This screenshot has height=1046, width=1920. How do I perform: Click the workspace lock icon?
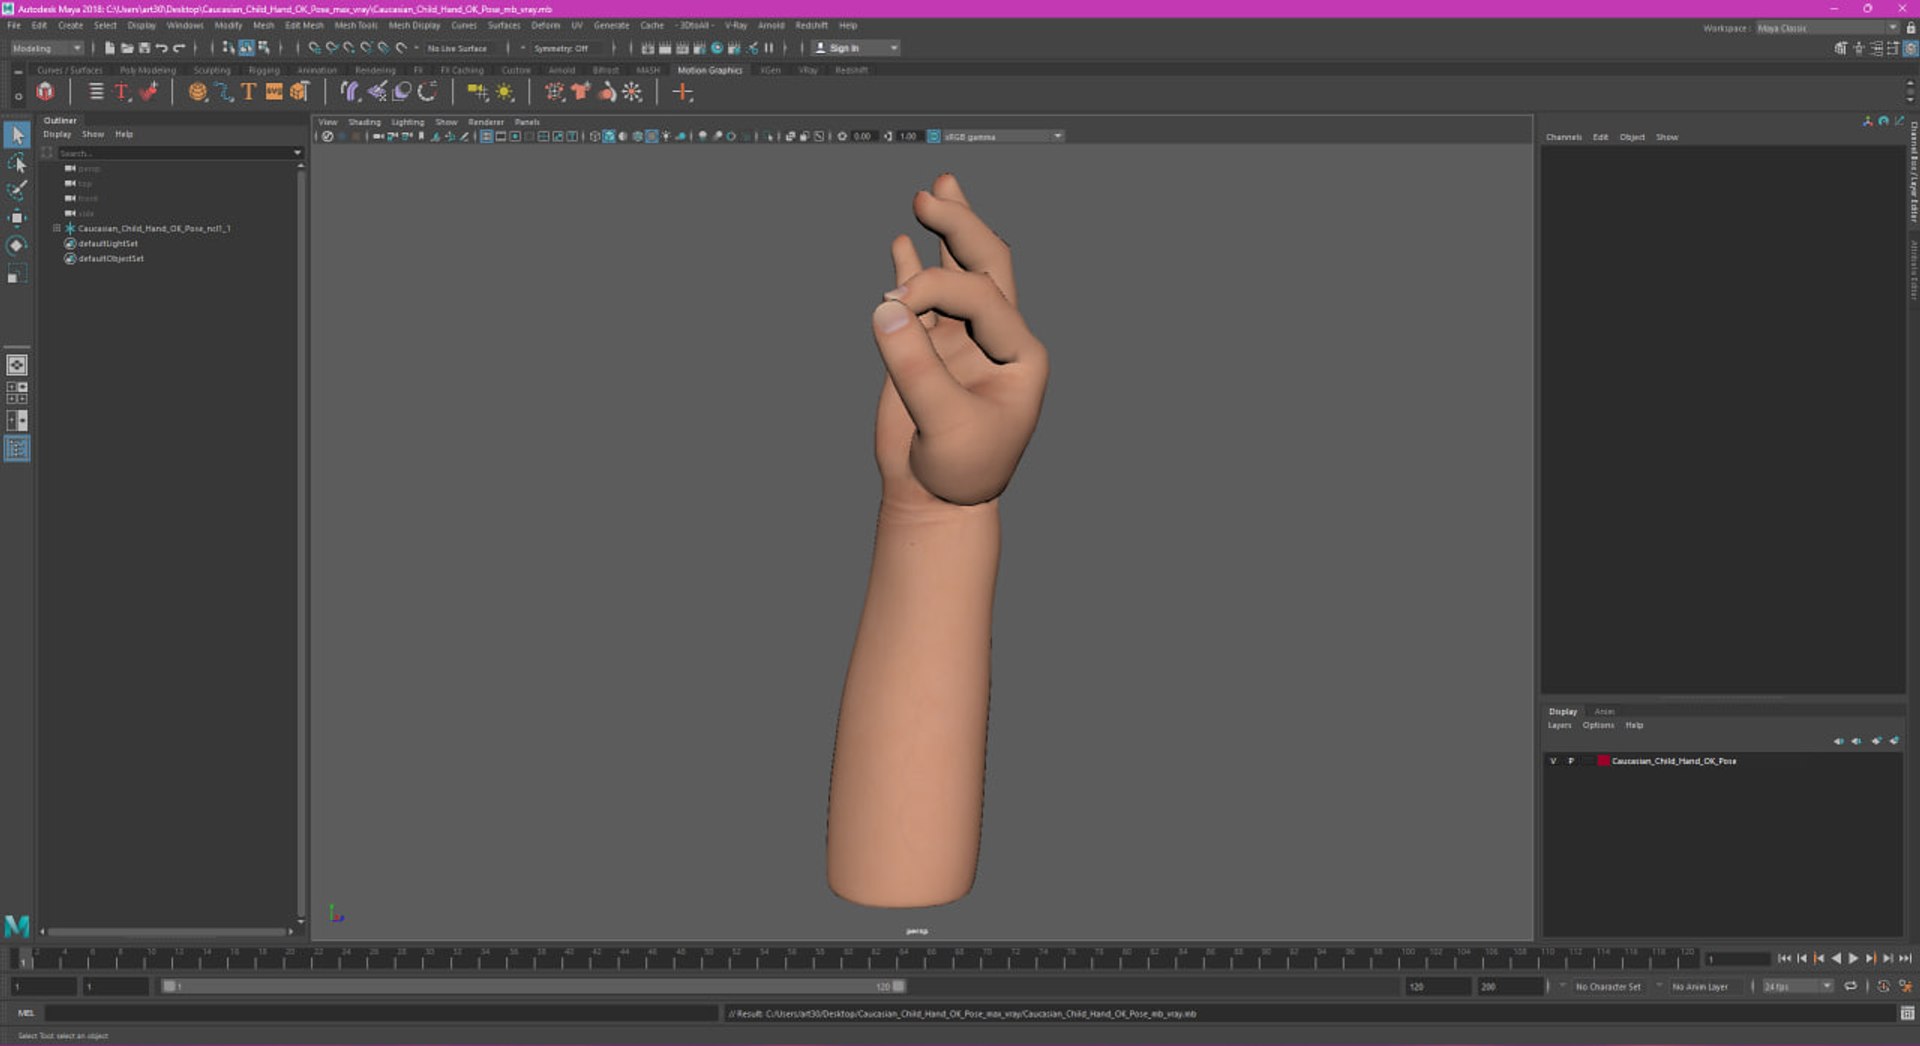(x=1911, y=28)
